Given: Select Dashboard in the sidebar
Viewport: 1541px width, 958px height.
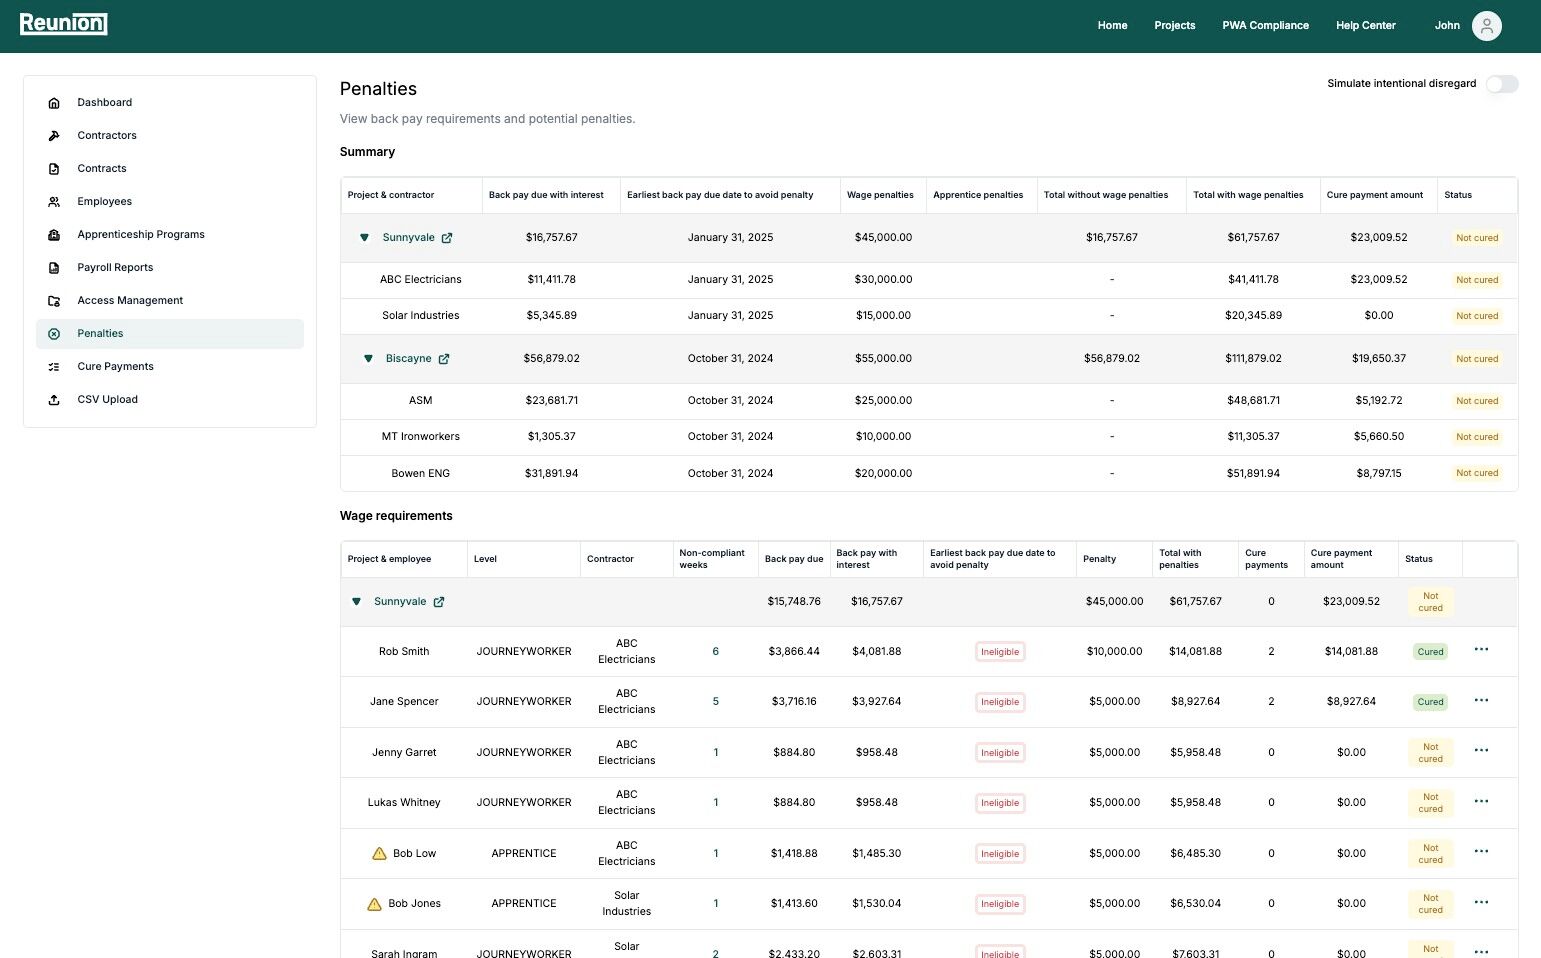Looking at the screenshot, I should point(170,103).
